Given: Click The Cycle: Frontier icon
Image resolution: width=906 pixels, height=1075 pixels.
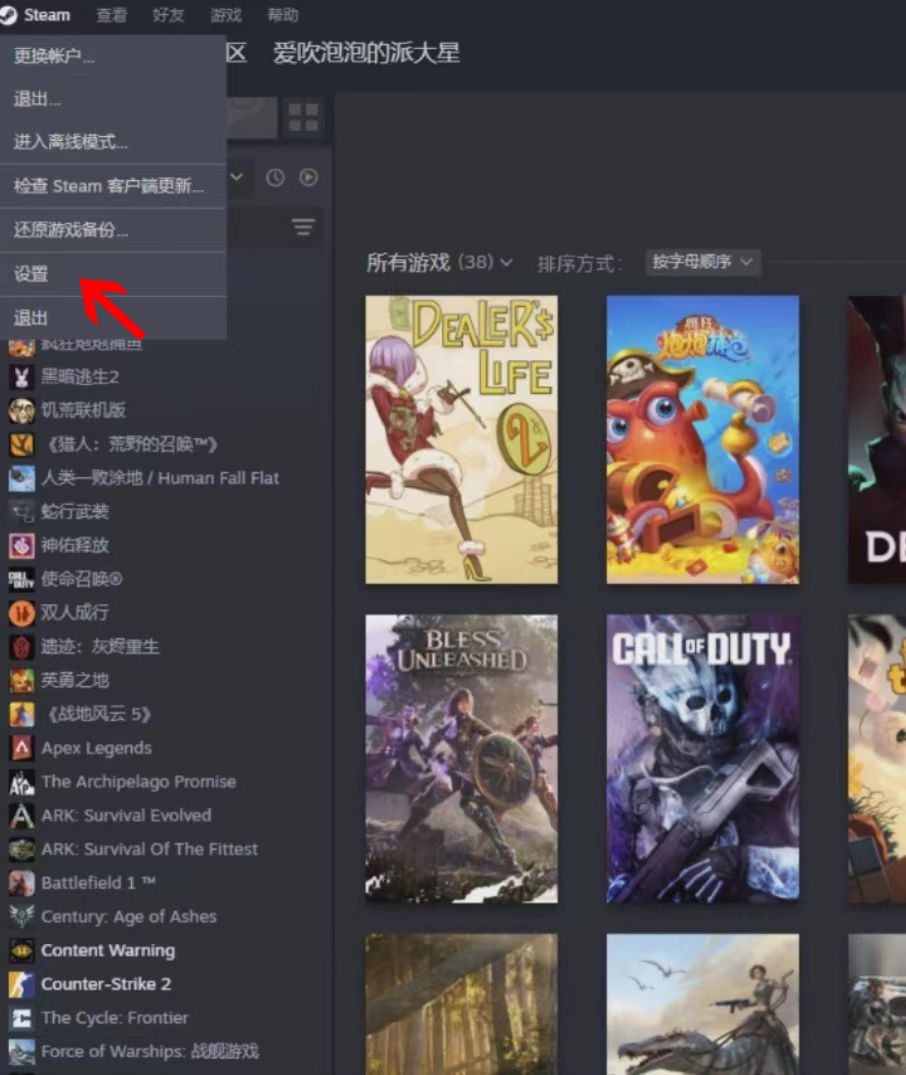Looking at the screenshot, I should pos(21,1017).
